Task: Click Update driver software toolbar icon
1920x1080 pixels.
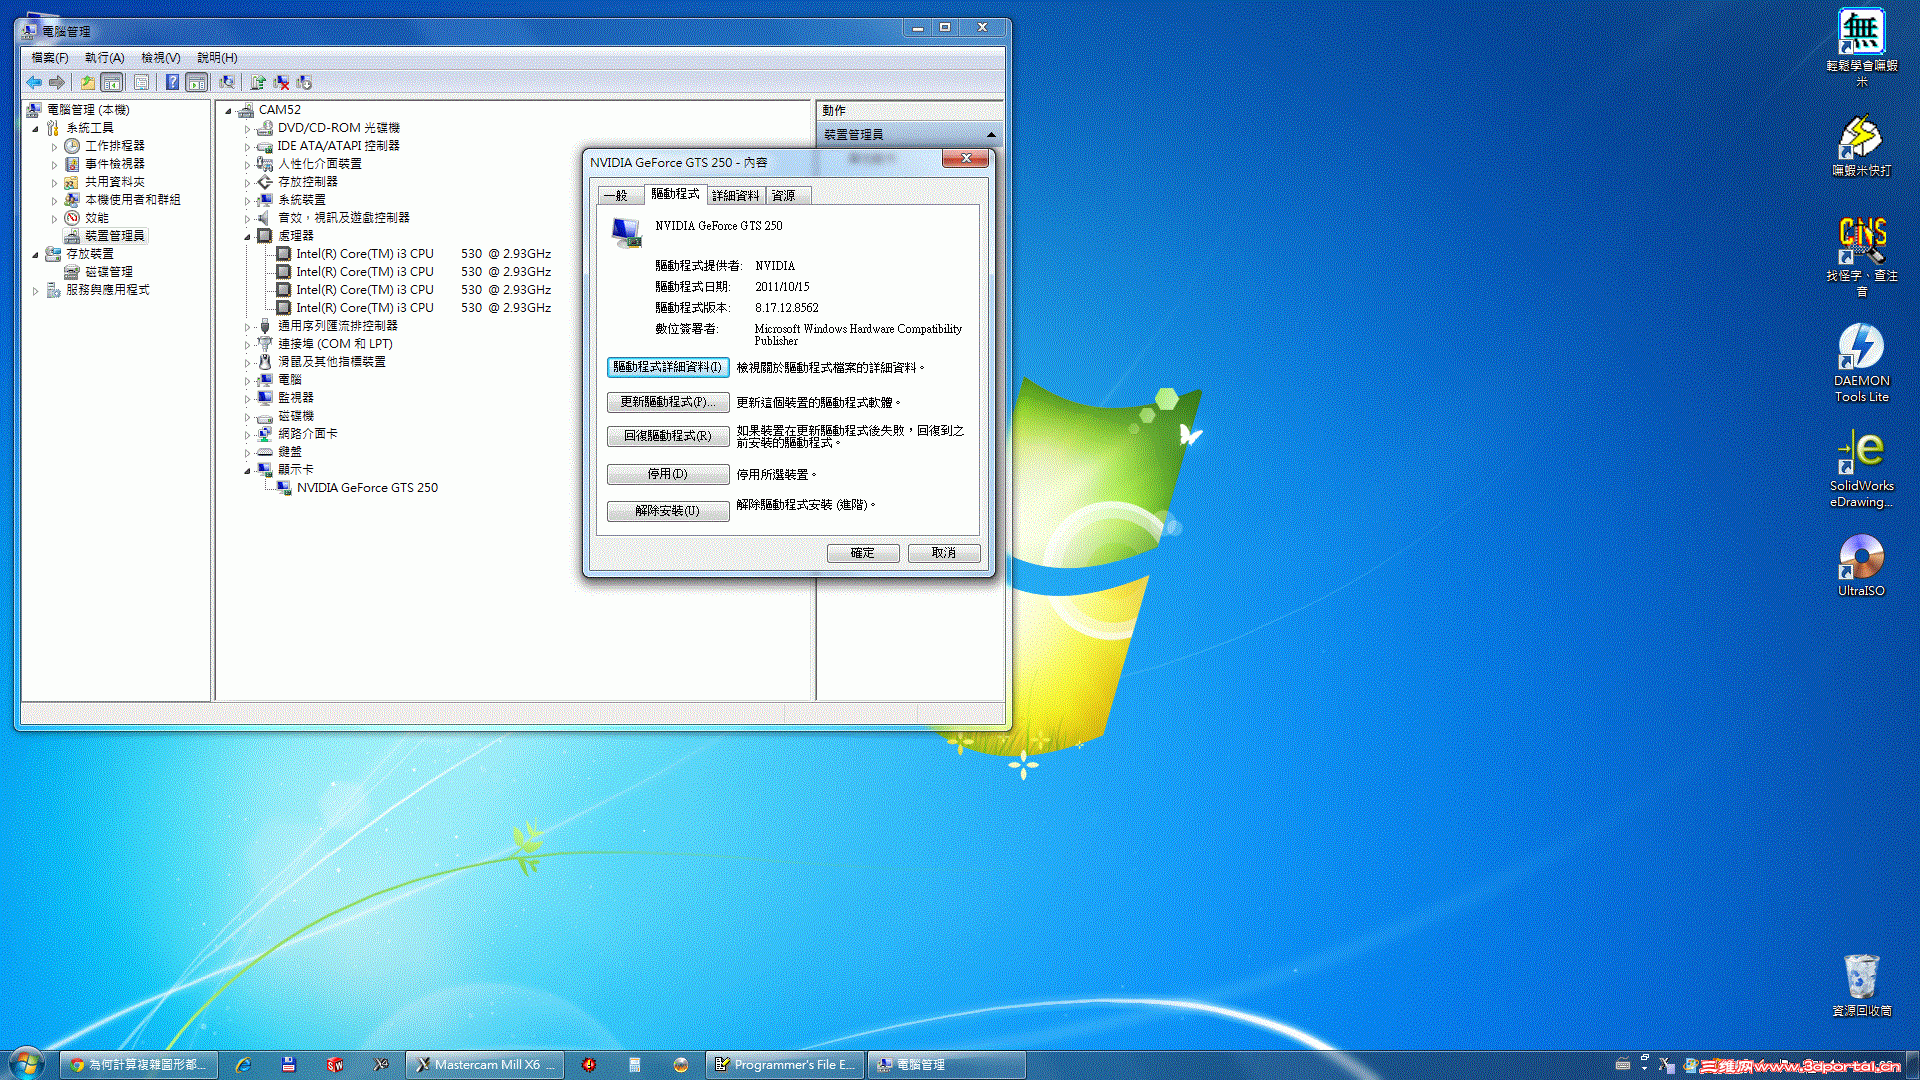Action: pyautogui.click(x=258, y=83)
